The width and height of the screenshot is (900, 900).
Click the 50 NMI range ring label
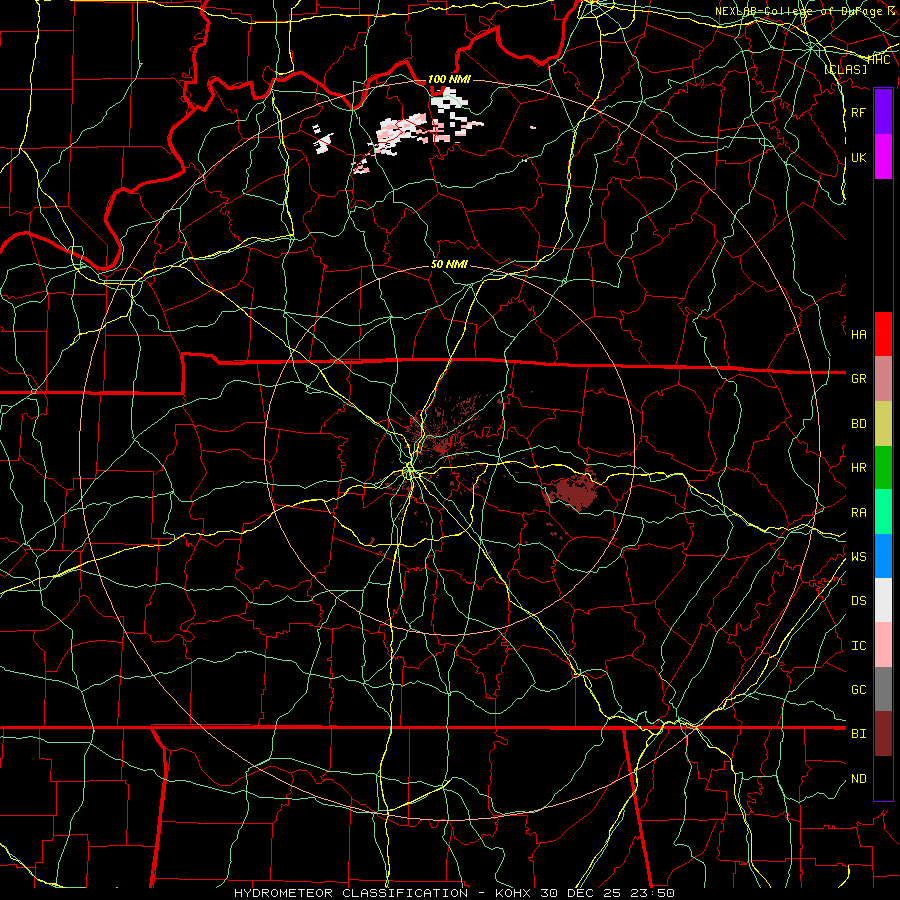[x=449, y=264]
